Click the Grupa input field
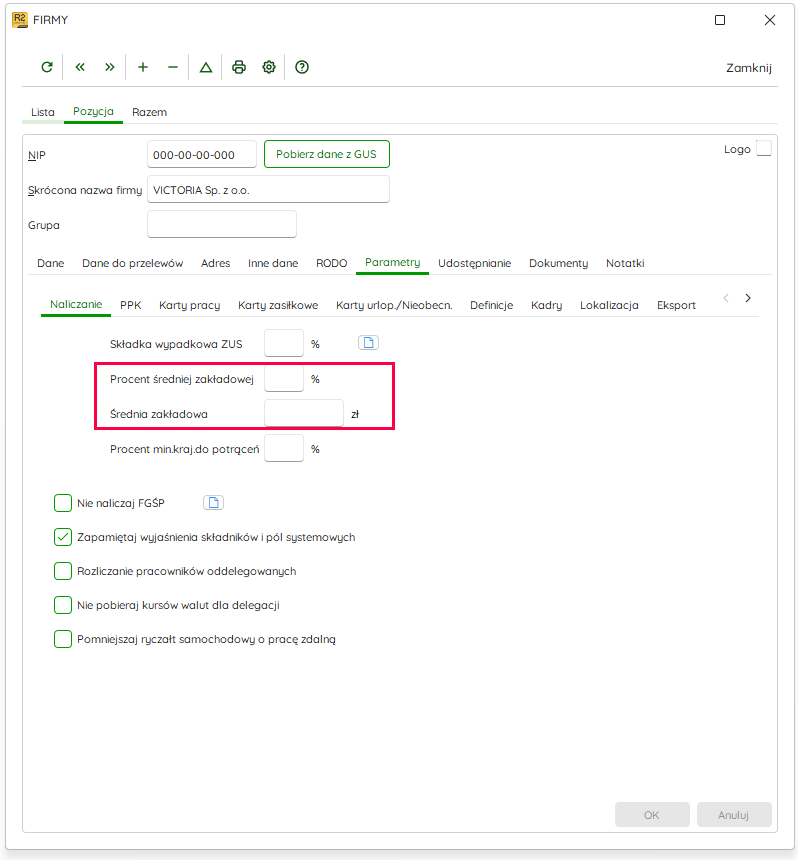Viewport: 798px width, 860px height. pyautogui.click(x=222, y=224)
